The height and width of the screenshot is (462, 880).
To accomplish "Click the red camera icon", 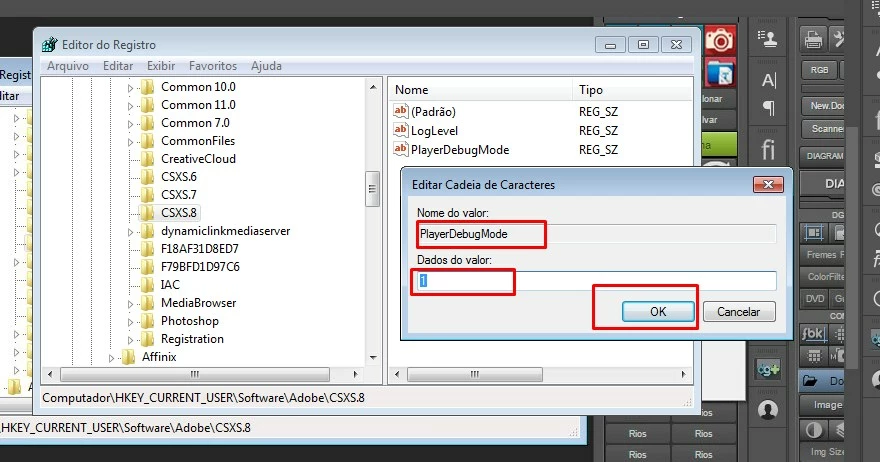I will [x=720, y=40].
